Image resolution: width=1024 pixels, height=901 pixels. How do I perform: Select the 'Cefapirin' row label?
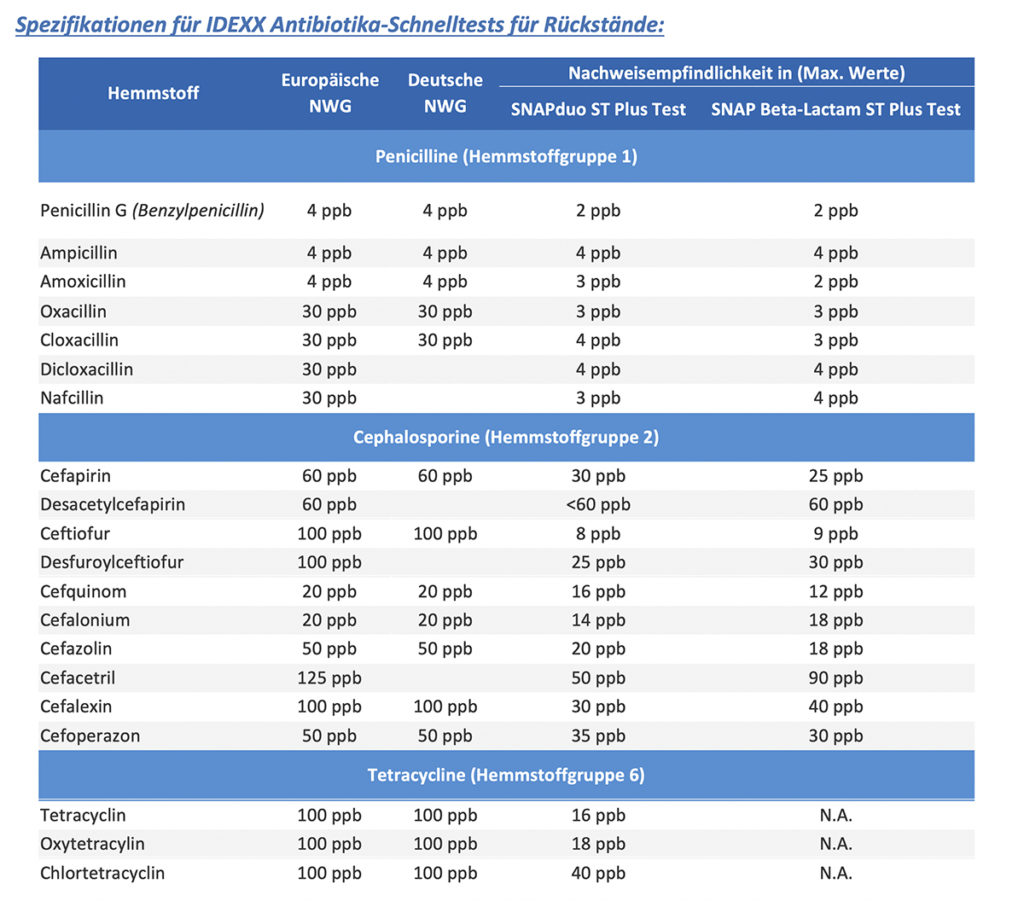(75, 475)
